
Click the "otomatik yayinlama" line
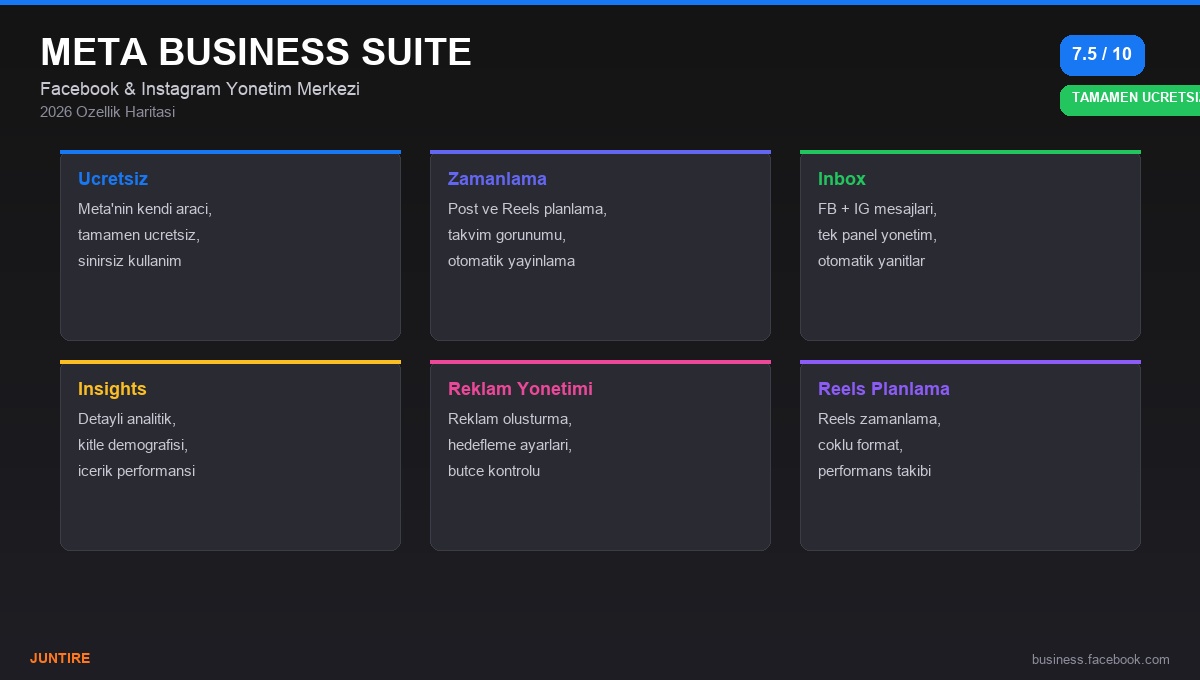click(511, 261)
